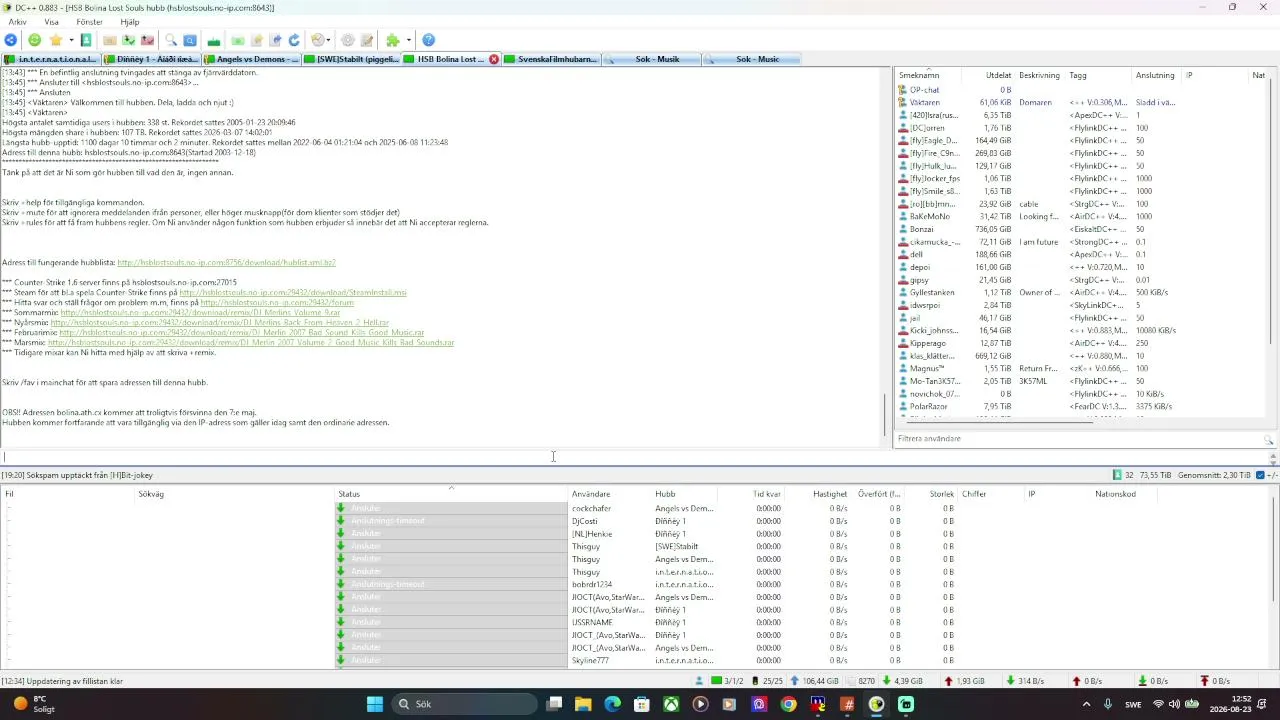Sort transfers by Status column header
Image resolution: width=1280 pixels, height=720 pixels.
[x=452, y=494]
